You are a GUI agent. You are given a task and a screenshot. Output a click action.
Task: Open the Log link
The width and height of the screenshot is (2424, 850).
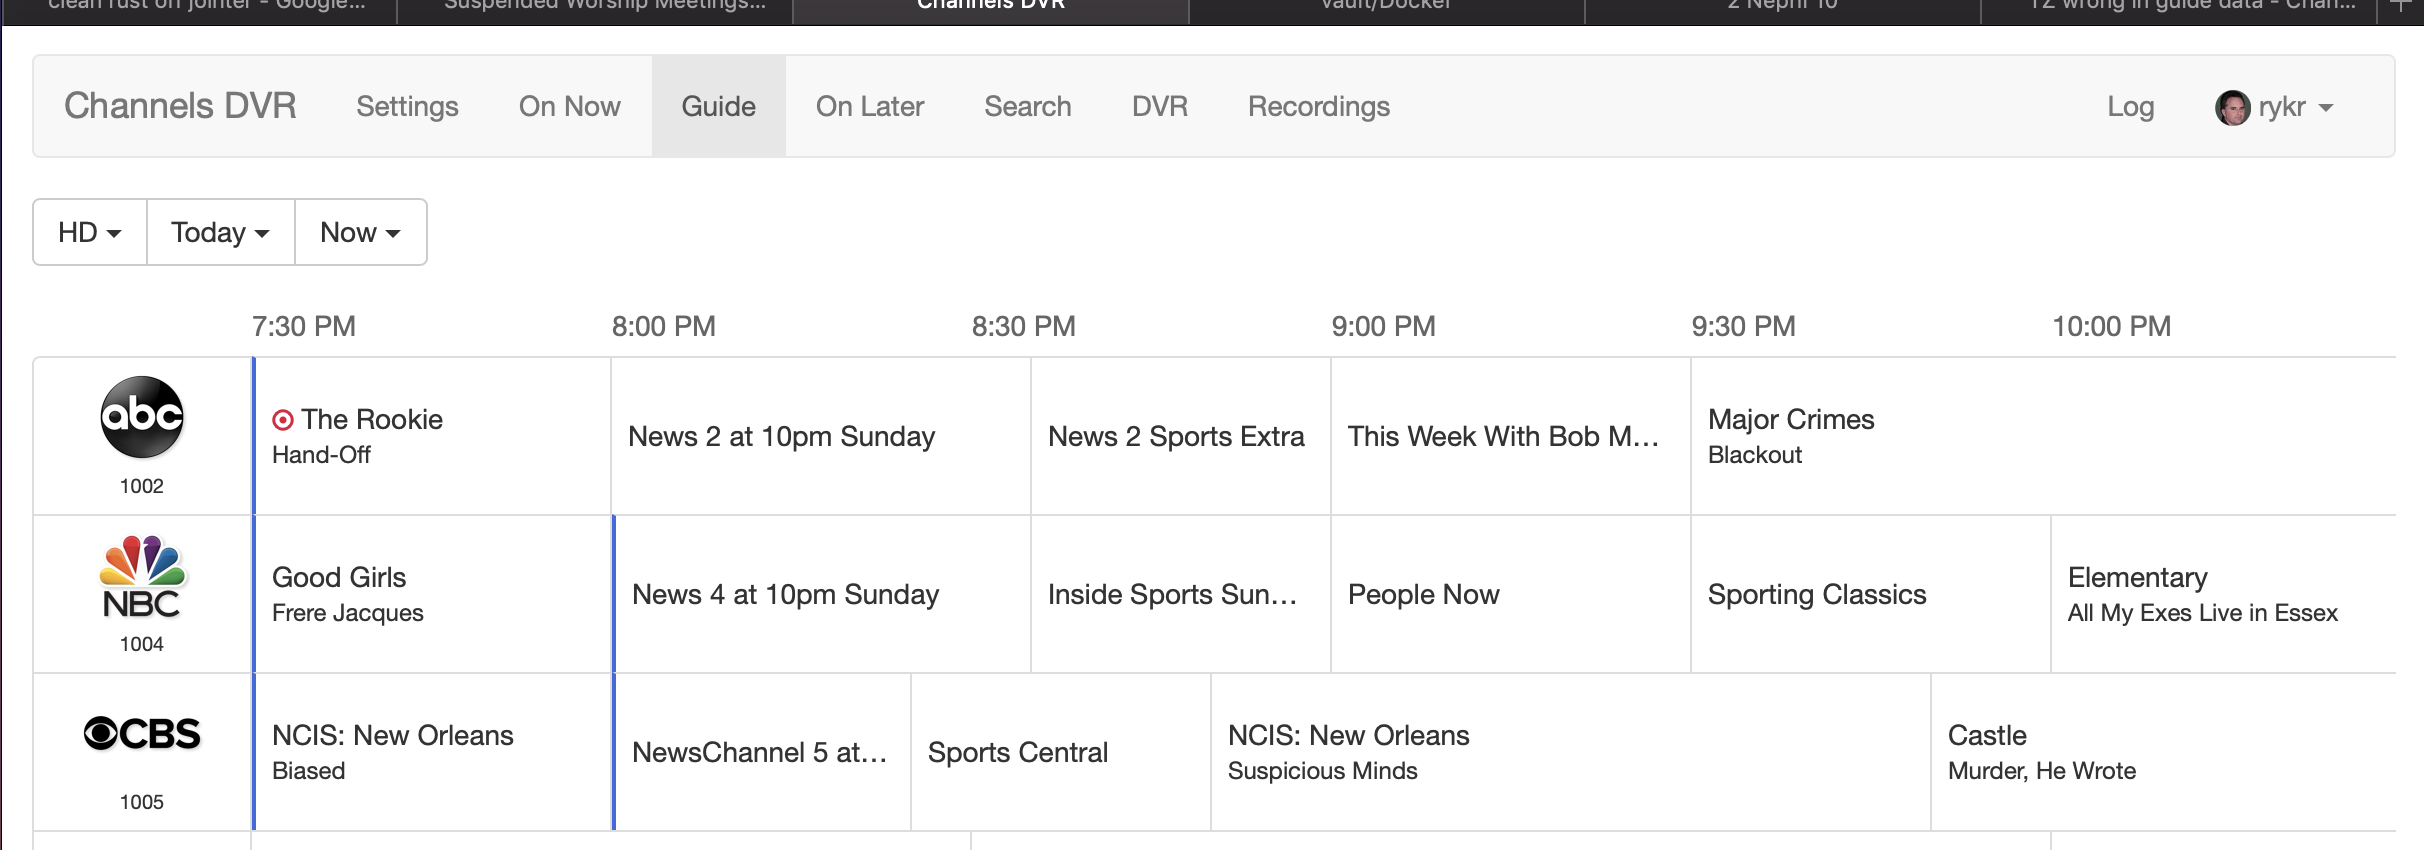(2130, 106)
